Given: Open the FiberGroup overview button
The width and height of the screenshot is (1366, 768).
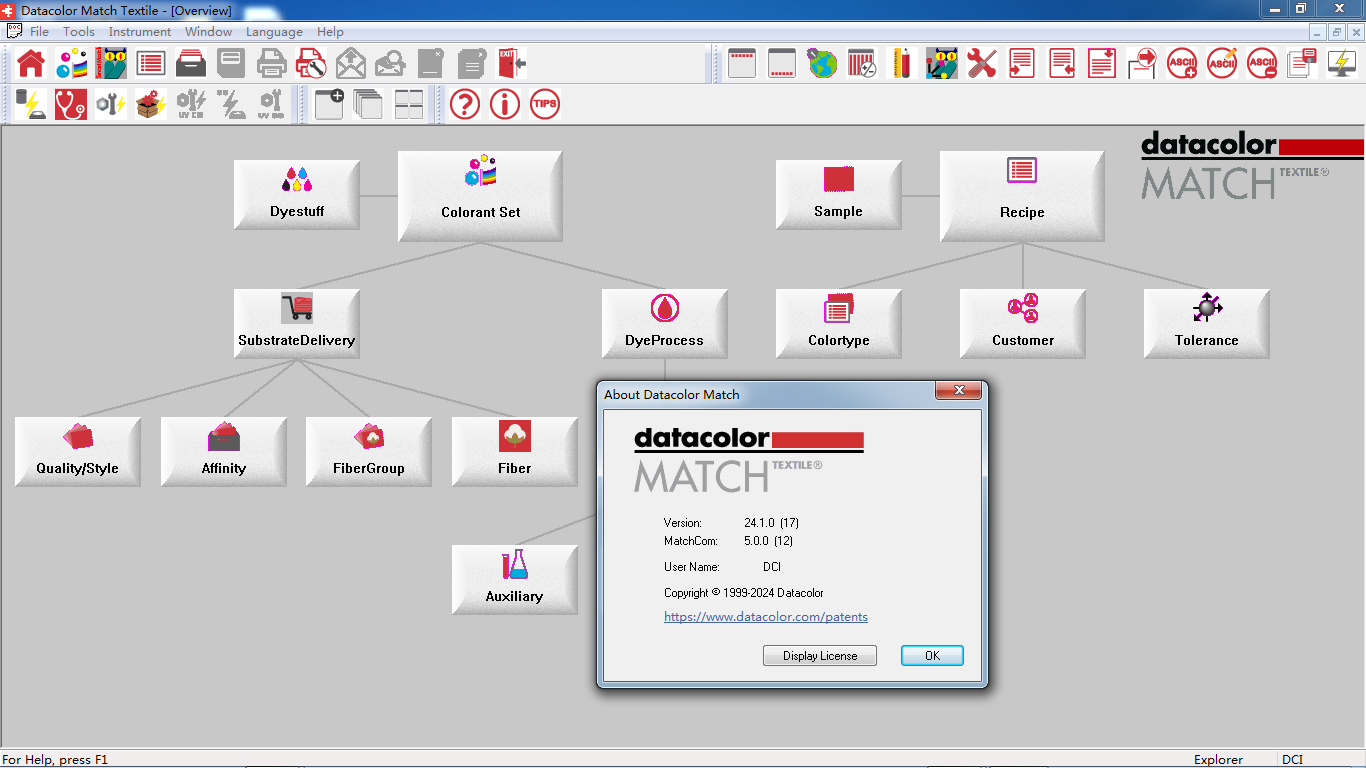Looking at the screenshot, I should click(x=369, y=452).
